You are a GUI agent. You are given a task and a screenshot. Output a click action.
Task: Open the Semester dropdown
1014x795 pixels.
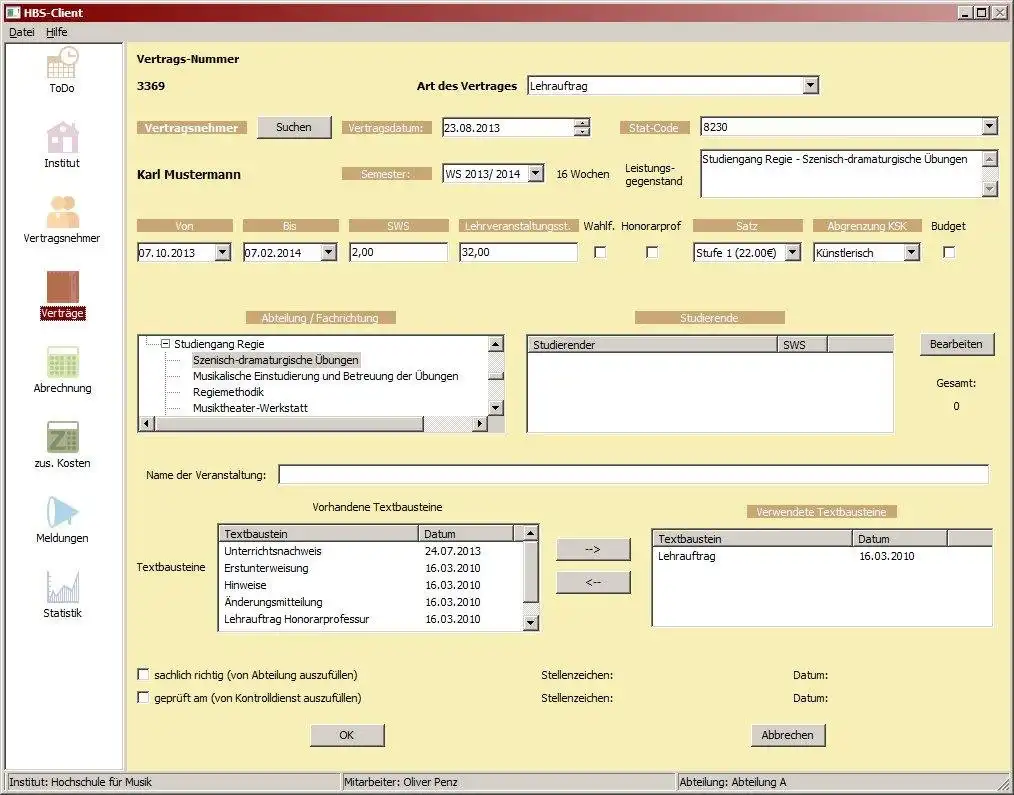pos(535,173)
